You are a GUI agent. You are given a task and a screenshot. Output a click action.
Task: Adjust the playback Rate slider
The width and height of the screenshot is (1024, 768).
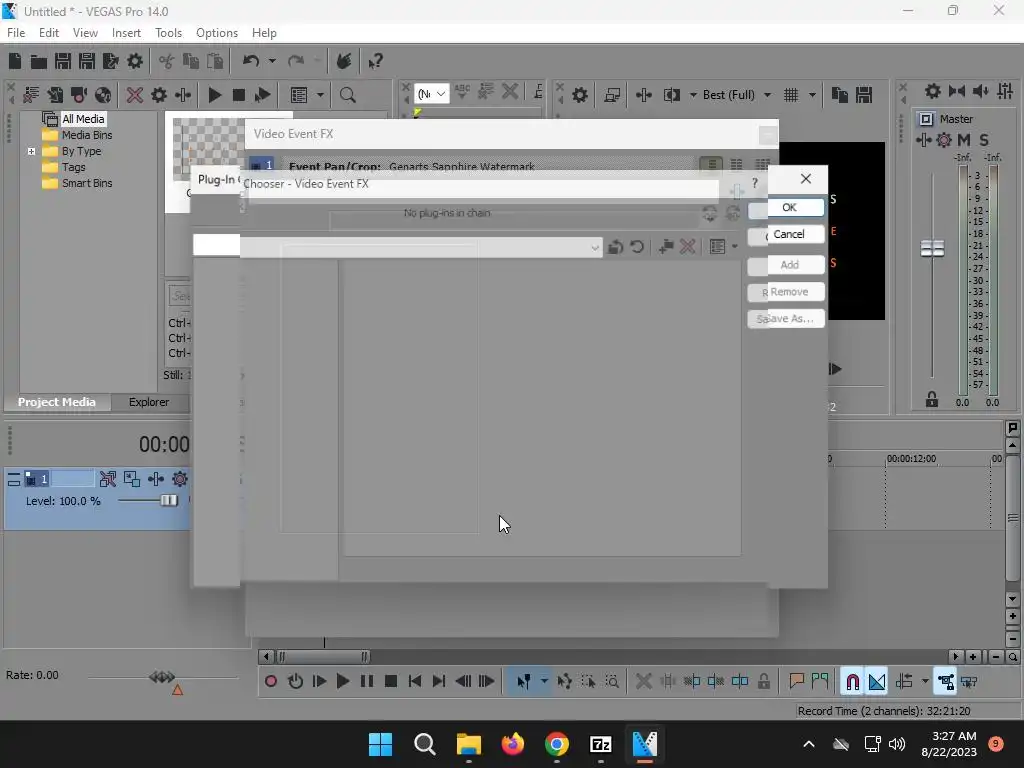tap(163, 677)
